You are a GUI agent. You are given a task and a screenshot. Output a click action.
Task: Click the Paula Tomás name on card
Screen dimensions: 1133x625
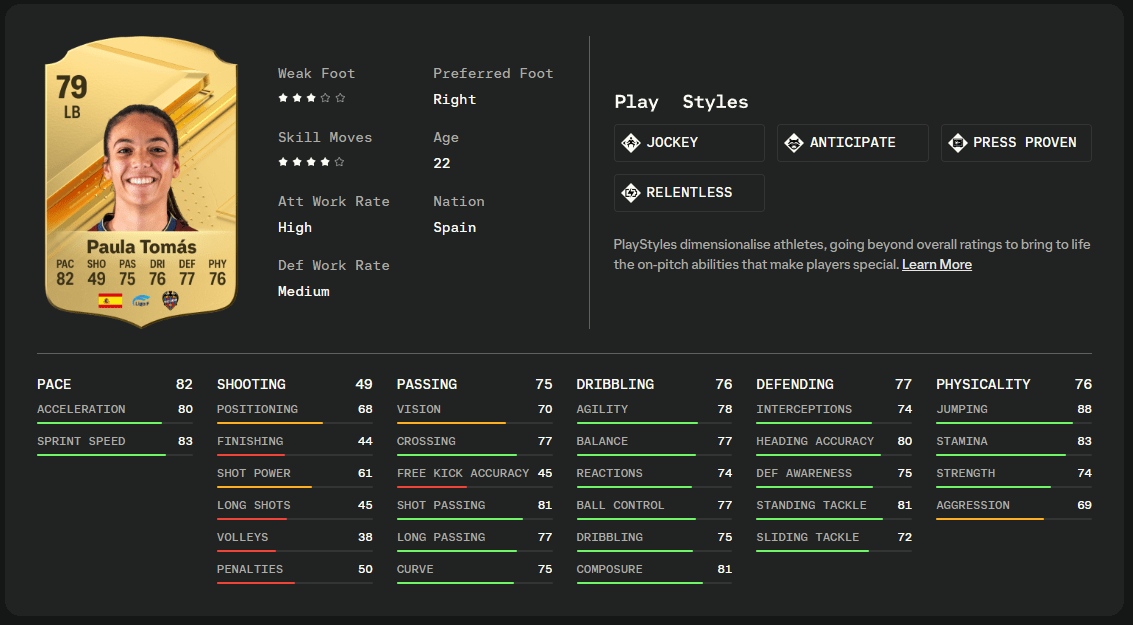pos(142,247)
